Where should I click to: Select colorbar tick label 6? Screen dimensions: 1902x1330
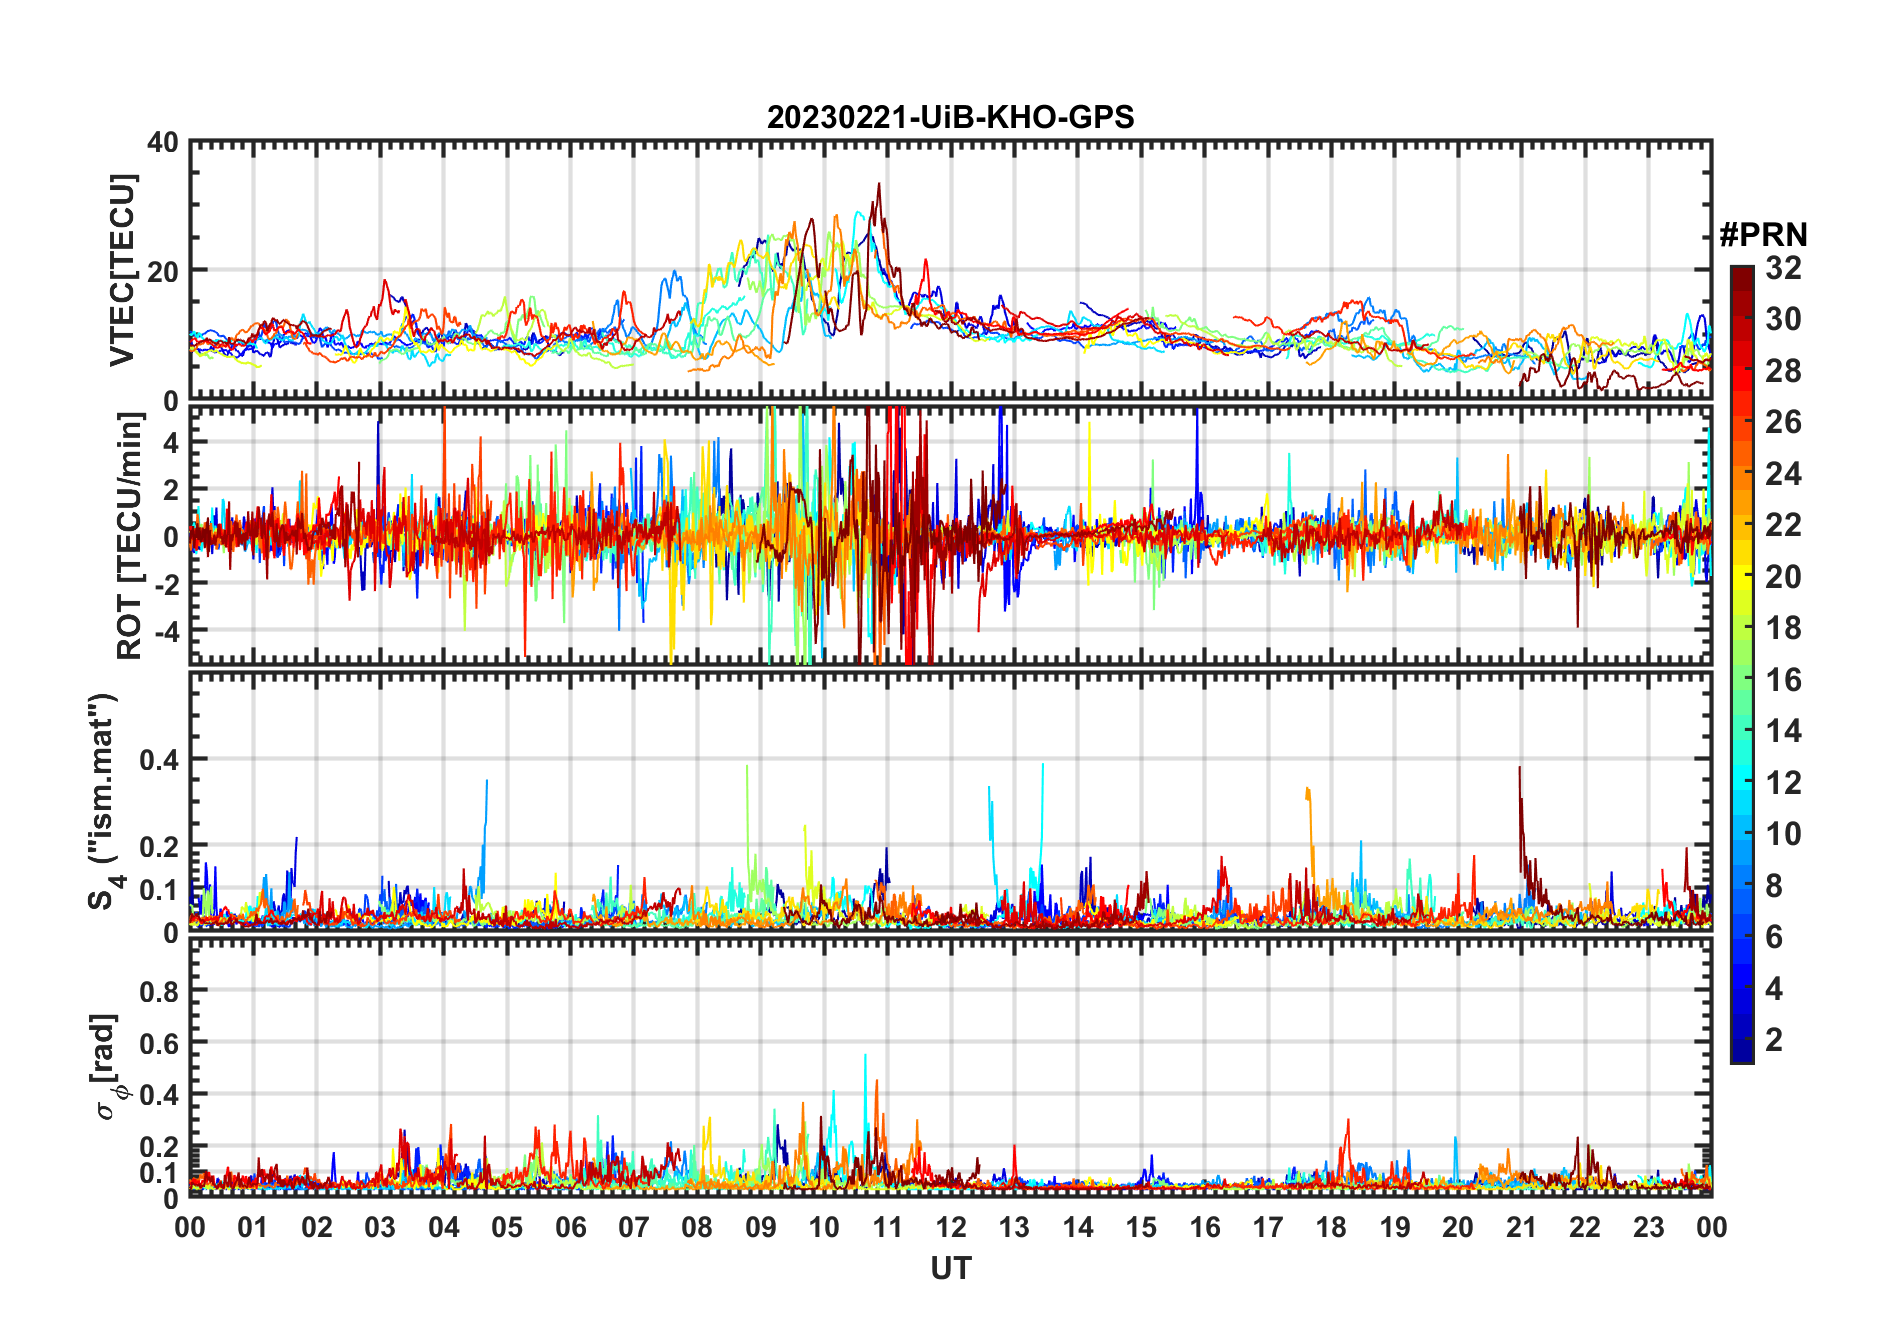[x=1774, y=937]
